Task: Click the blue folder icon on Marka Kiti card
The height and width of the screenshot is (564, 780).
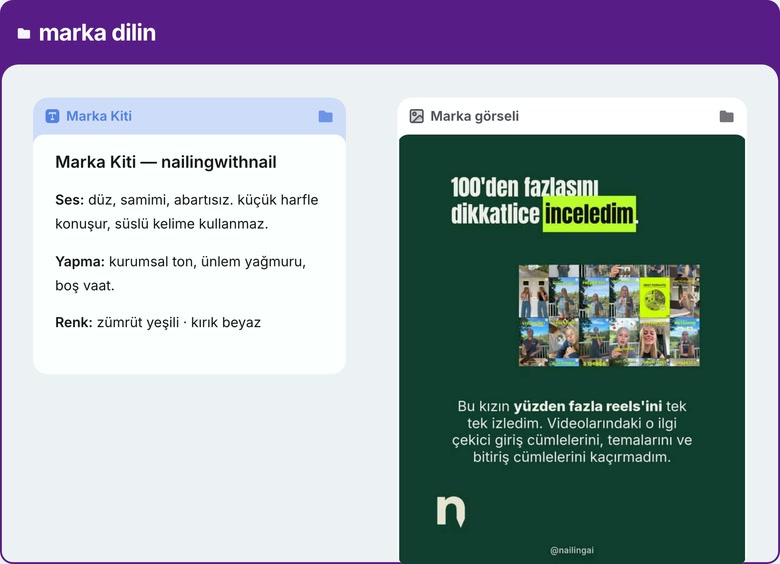Action: tap(326, 116)
